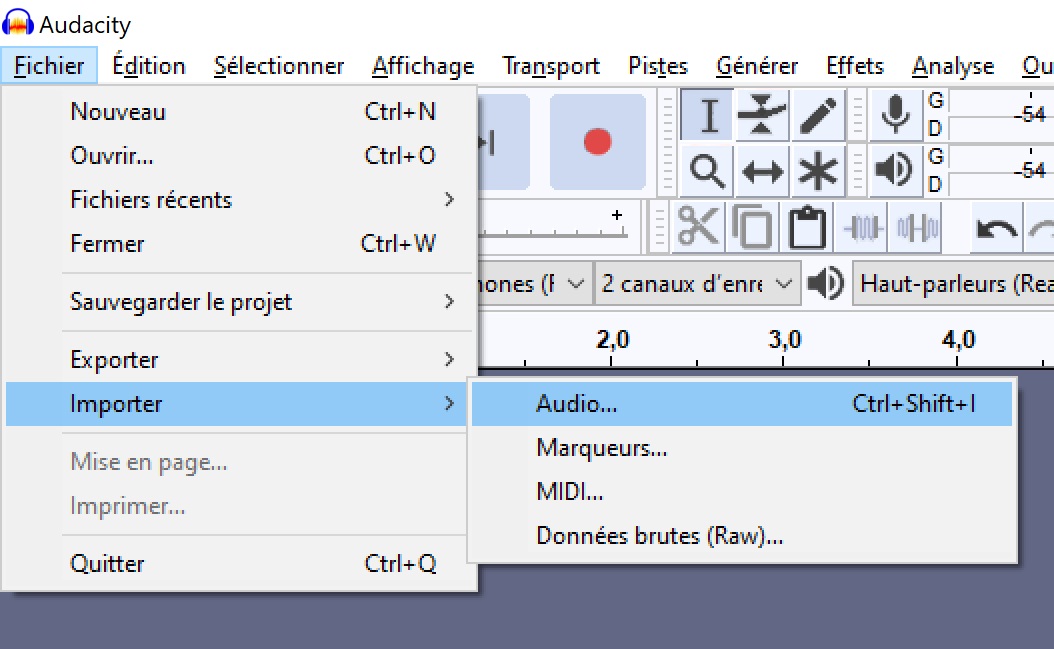
Task: Click the speaker playback meter icon
Action: [x=895, y=169]
